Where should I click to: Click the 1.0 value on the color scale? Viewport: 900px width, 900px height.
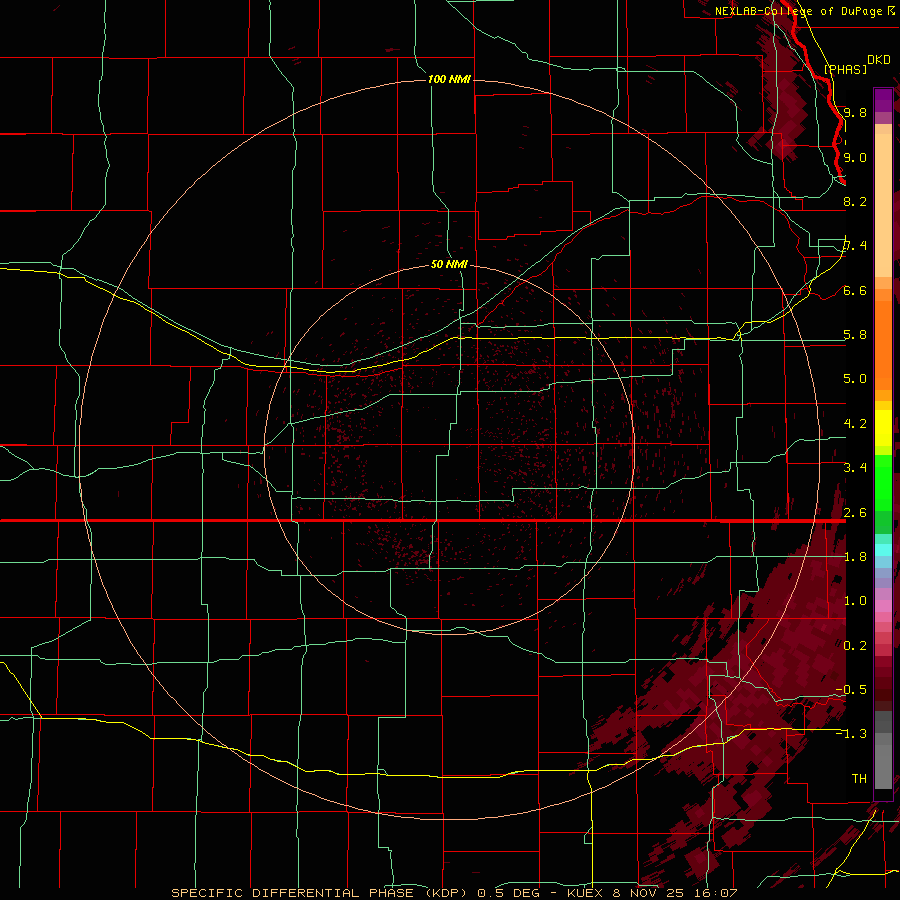[x=855, y=600]
